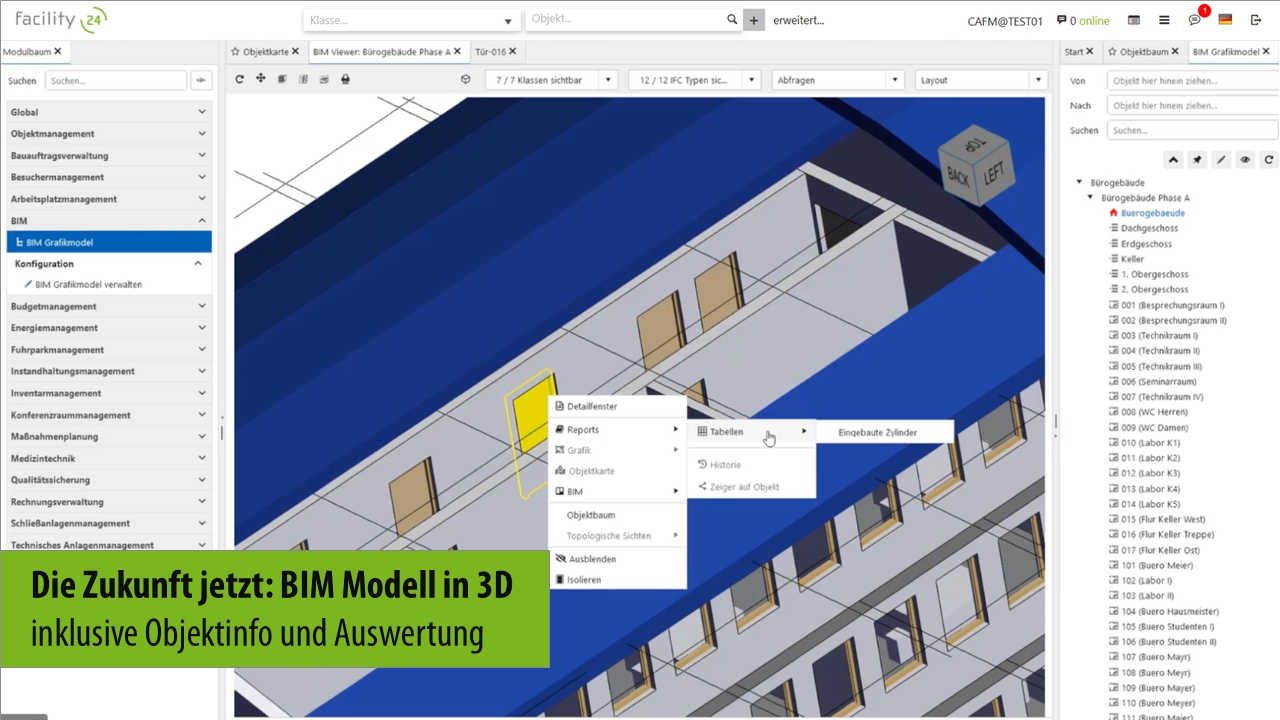The height and width of the screenshot is (720, 1280).
Task: Switch to the Tür-016 tab
Action: coord(496,51)
